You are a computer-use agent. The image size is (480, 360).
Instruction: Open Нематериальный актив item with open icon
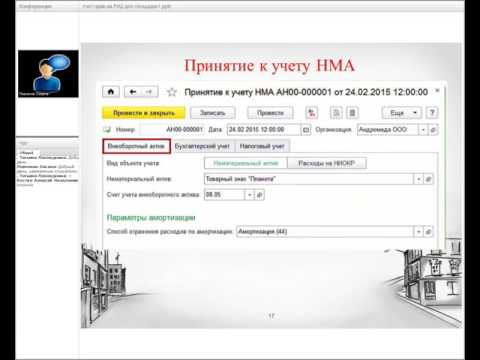[428, 179]
